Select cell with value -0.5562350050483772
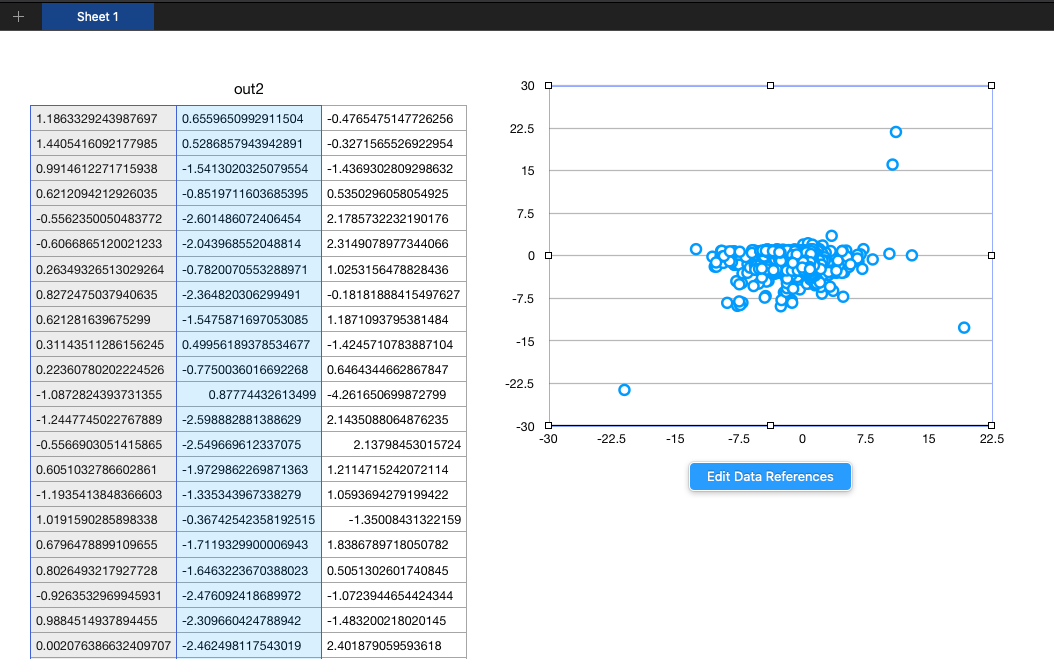1054x659 pixels. pos(104,219)
